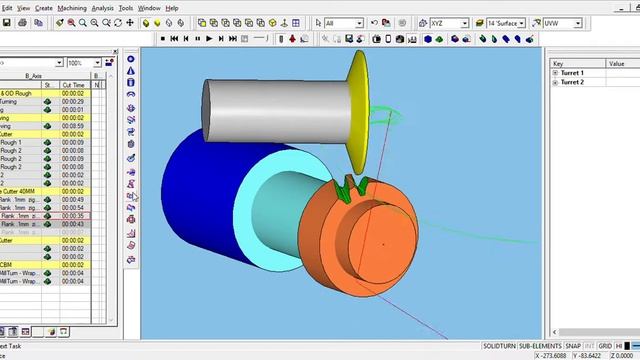Screen dimensions: 640x360
Task: Close the left operations panel
Action: coord(116,51)
